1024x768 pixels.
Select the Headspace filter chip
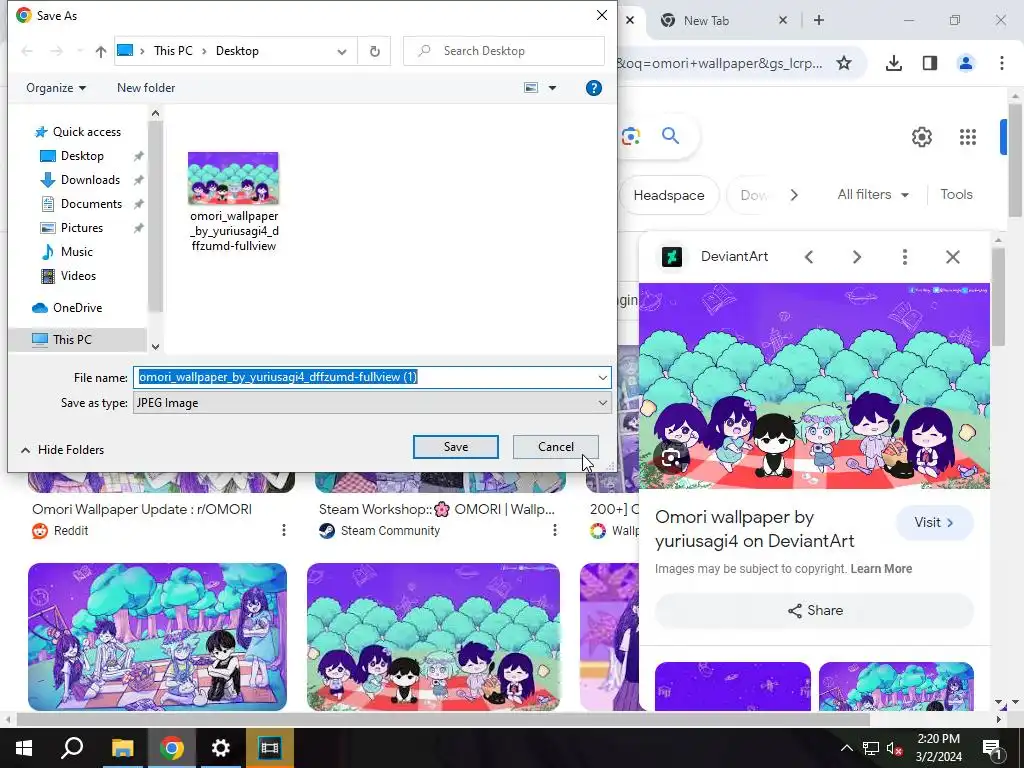point(669,195)
